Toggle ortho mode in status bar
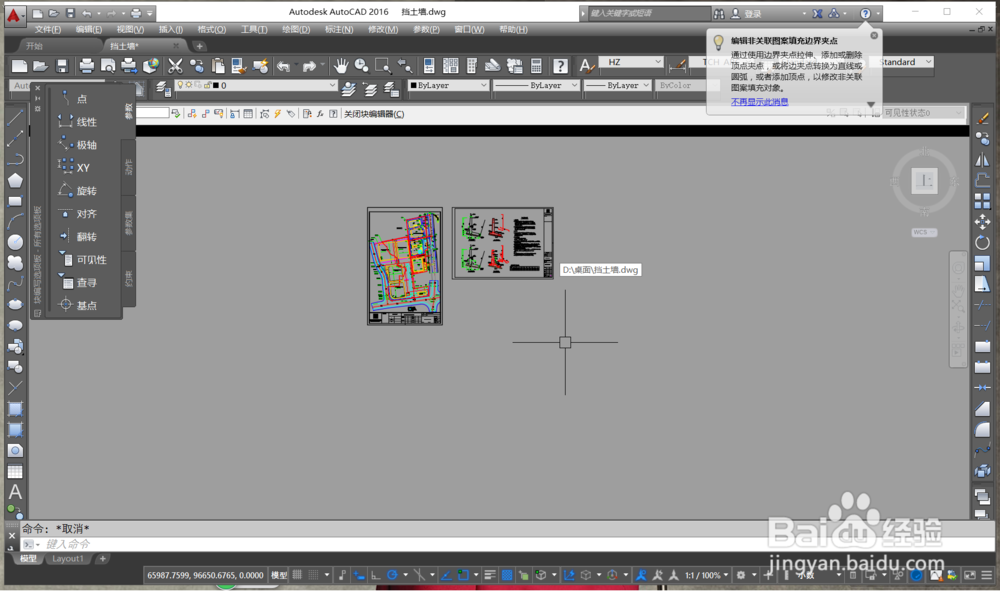The height and width of the screenshot is (598, 1000). 376,575
